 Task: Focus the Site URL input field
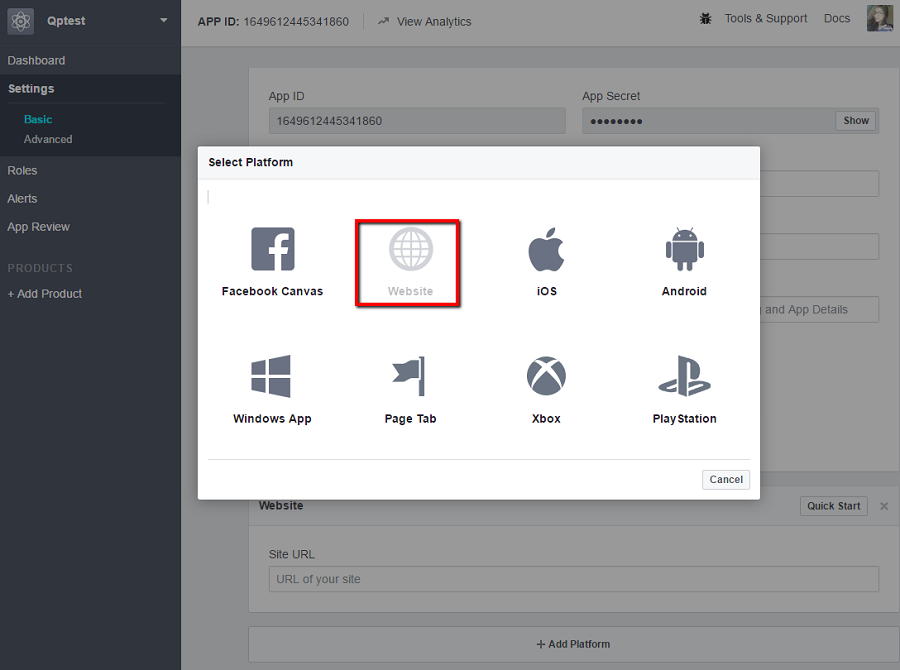[x=574, y=579]
